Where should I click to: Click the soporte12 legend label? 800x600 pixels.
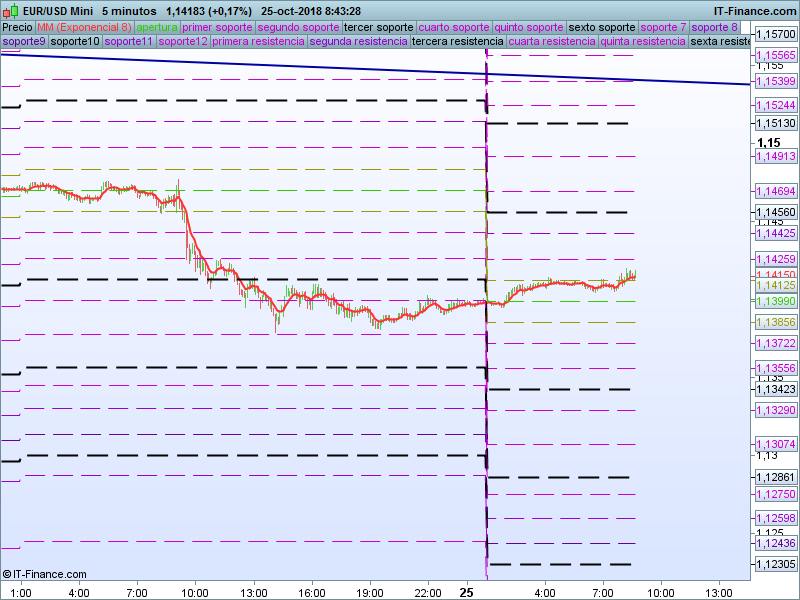(x=182, y=42)
